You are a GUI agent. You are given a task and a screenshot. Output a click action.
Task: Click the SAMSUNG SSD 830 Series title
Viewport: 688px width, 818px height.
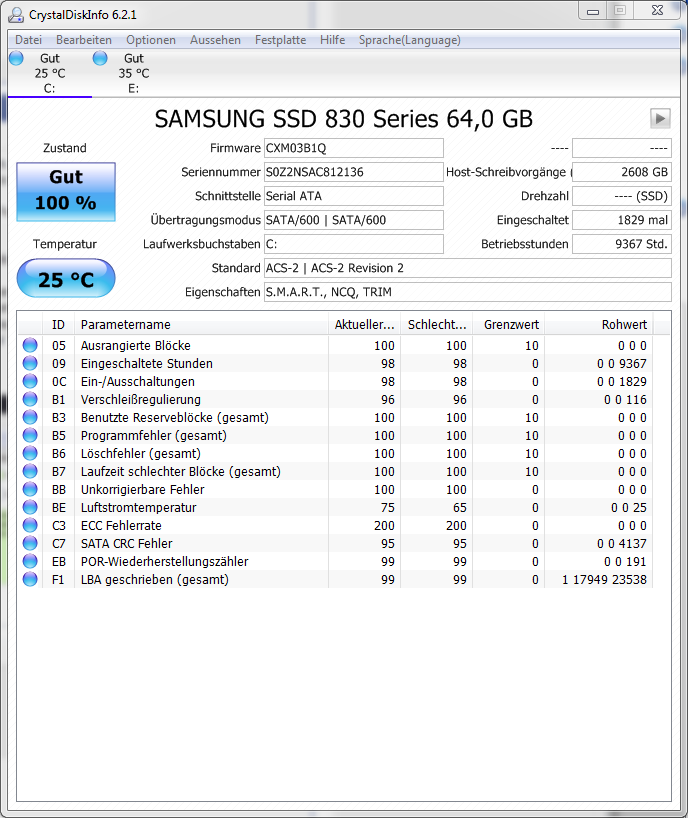[344, 119]
